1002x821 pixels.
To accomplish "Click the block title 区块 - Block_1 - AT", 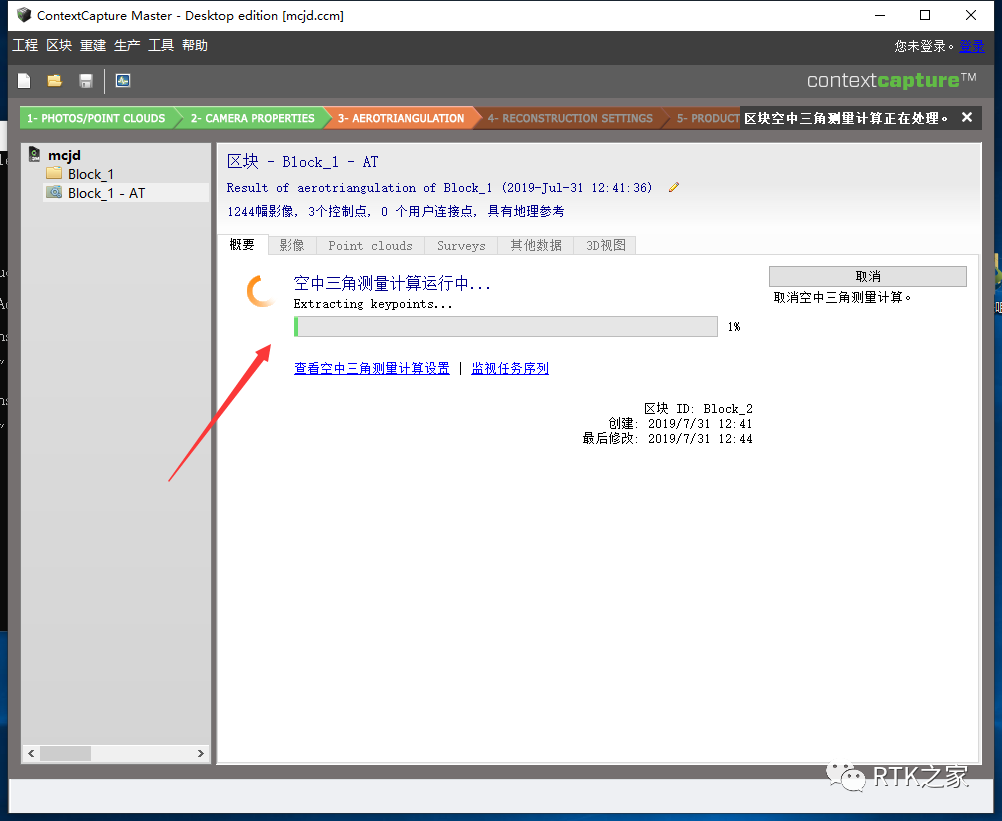I will point(302,162).
